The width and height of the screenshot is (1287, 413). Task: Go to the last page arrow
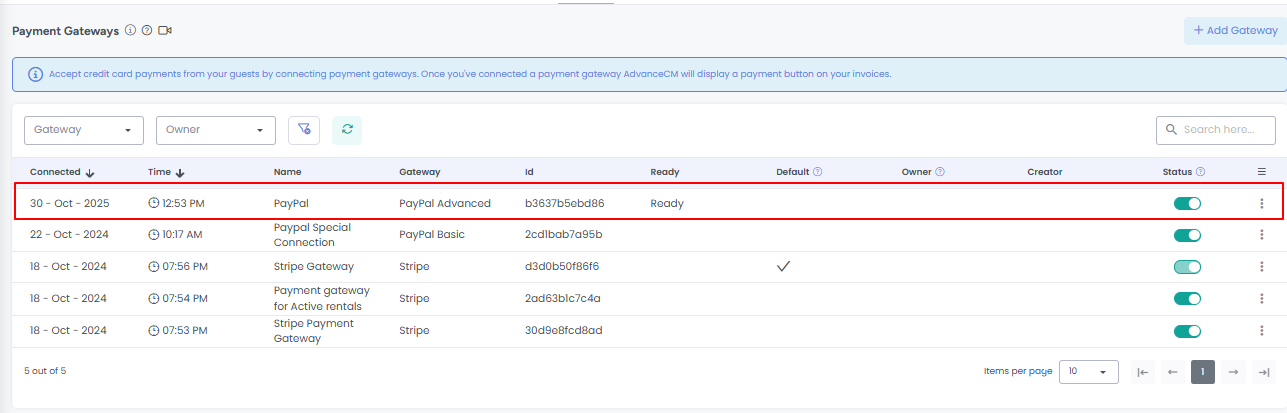(x=1263, y=371)
